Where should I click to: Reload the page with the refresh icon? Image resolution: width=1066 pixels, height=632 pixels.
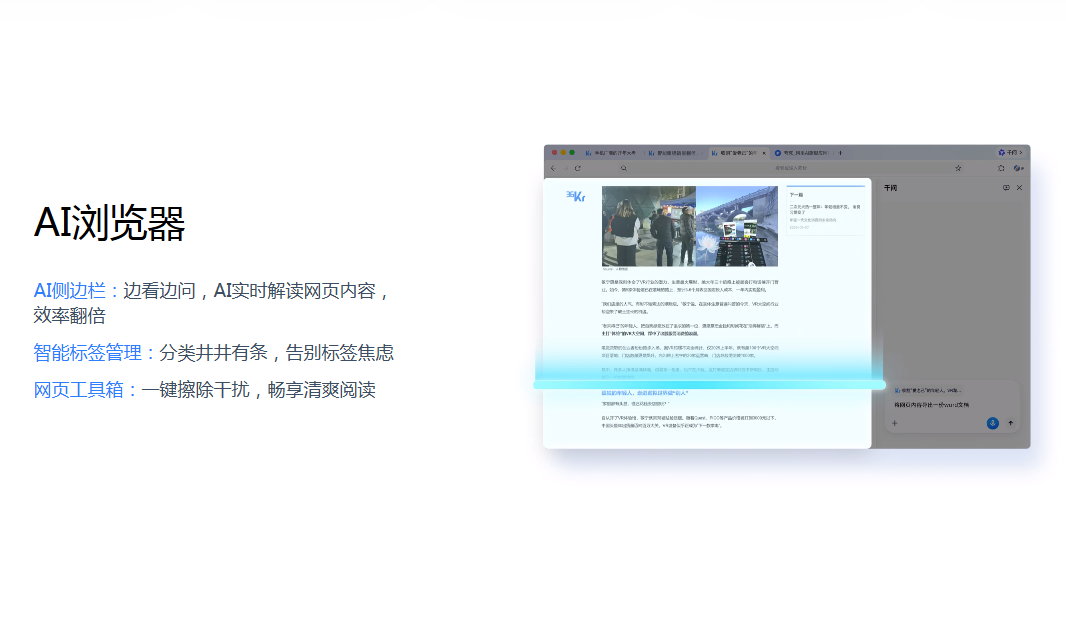[578, 168]
